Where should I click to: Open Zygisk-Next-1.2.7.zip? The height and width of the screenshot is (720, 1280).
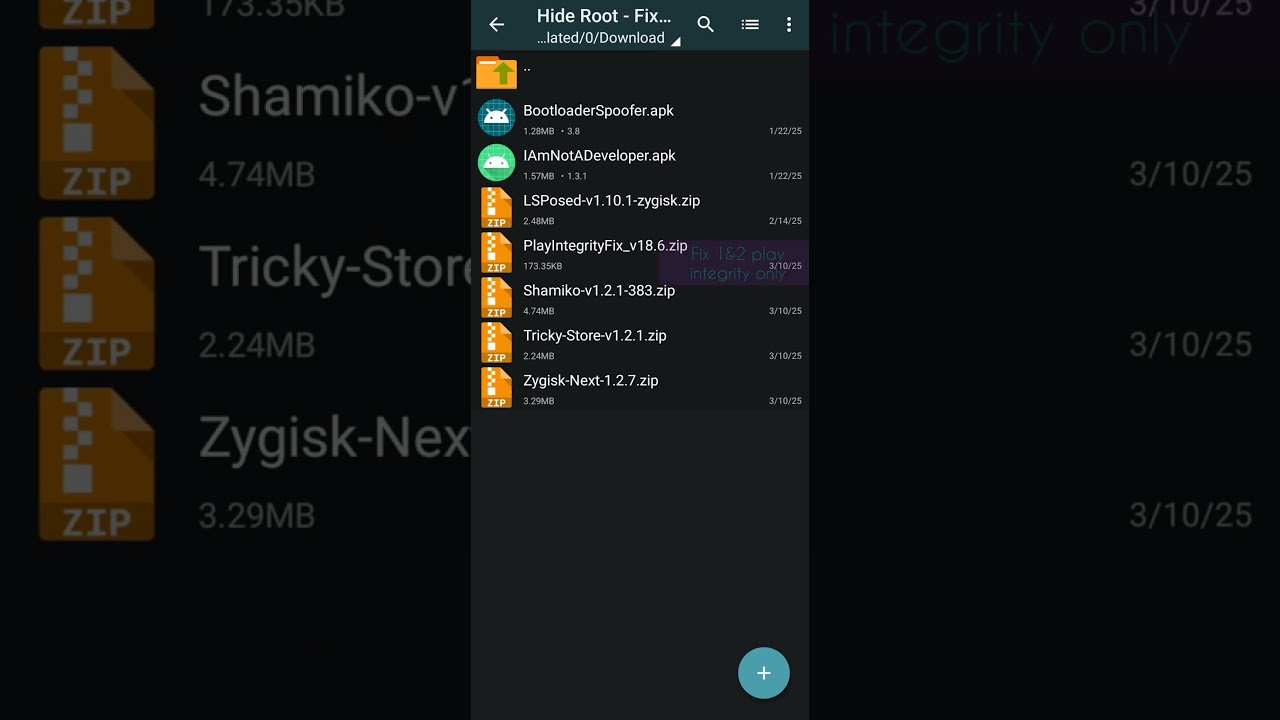(591, 381)
